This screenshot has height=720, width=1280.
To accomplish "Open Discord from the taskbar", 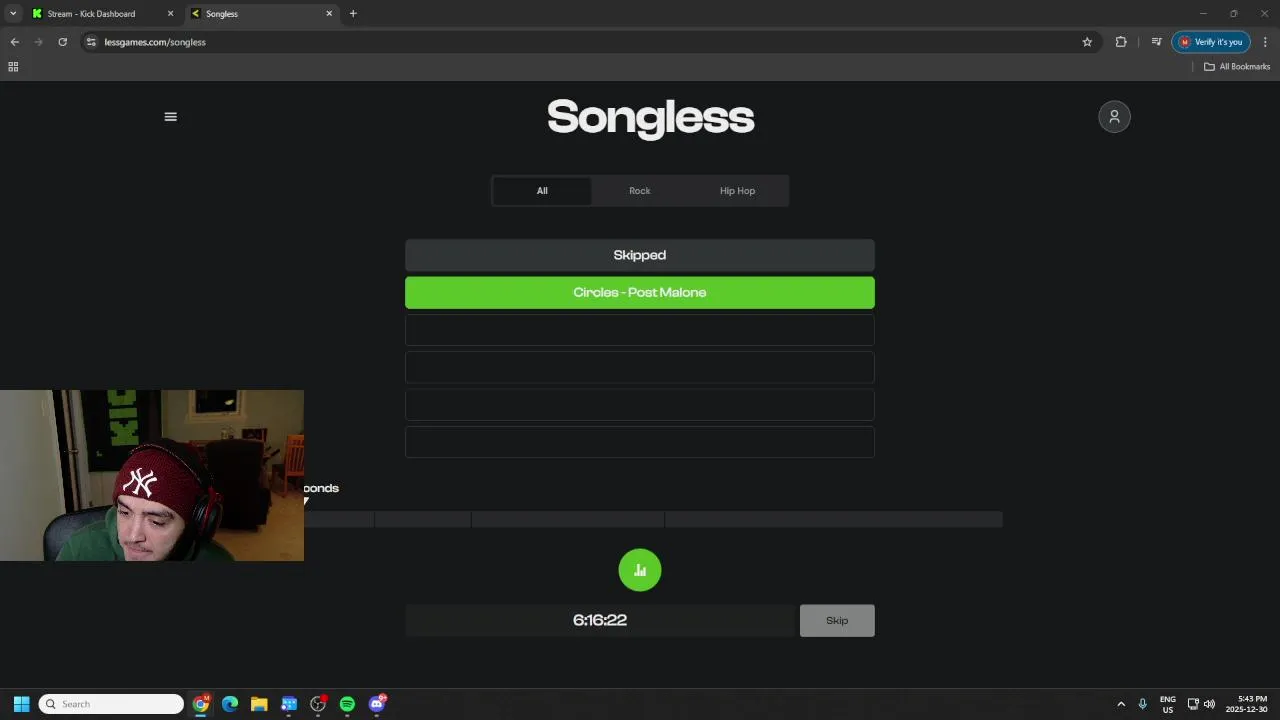I will pyautogui.click(x=377, y=704).
